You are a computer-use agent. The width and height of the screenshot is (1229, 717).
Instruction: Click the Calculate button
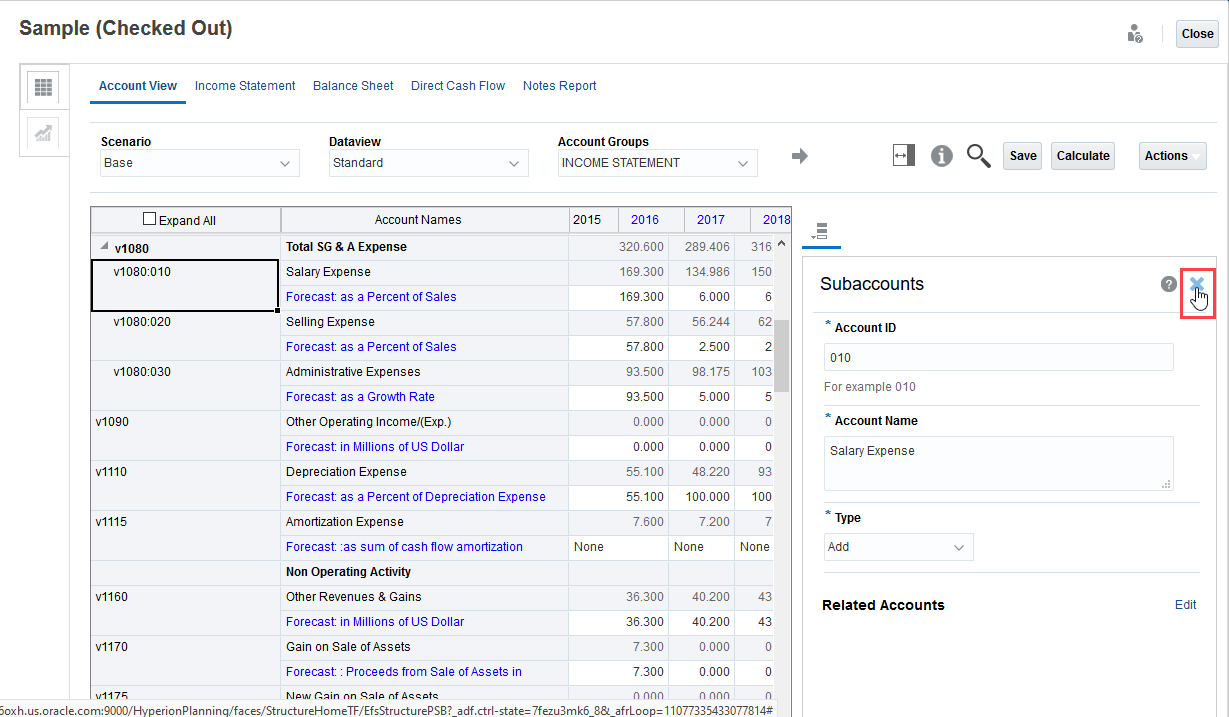[1082, 156]
